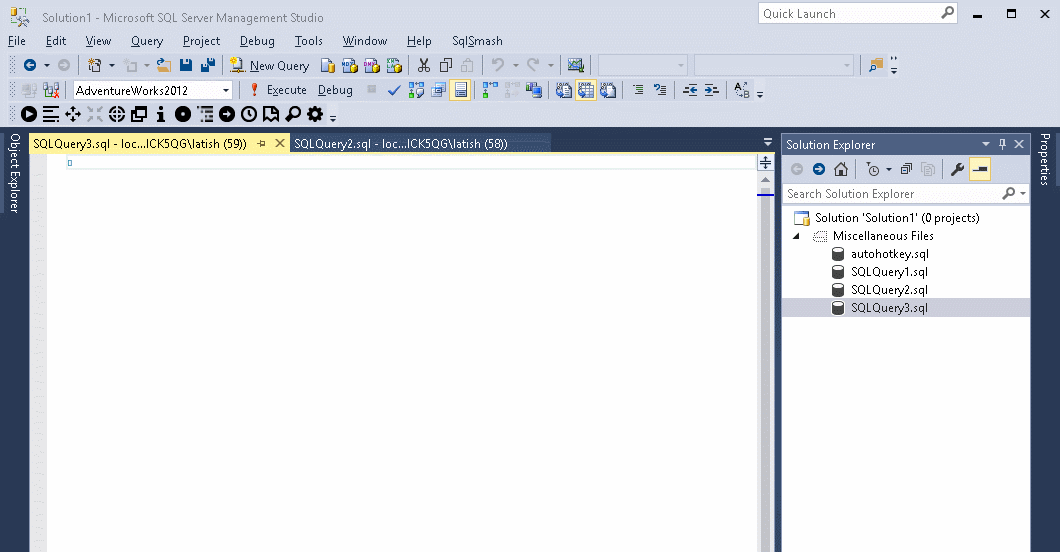Image resolution: width=1060 pixels, height=552 pixels.
Task: Open the Tools menu
Action: [308, 41]
